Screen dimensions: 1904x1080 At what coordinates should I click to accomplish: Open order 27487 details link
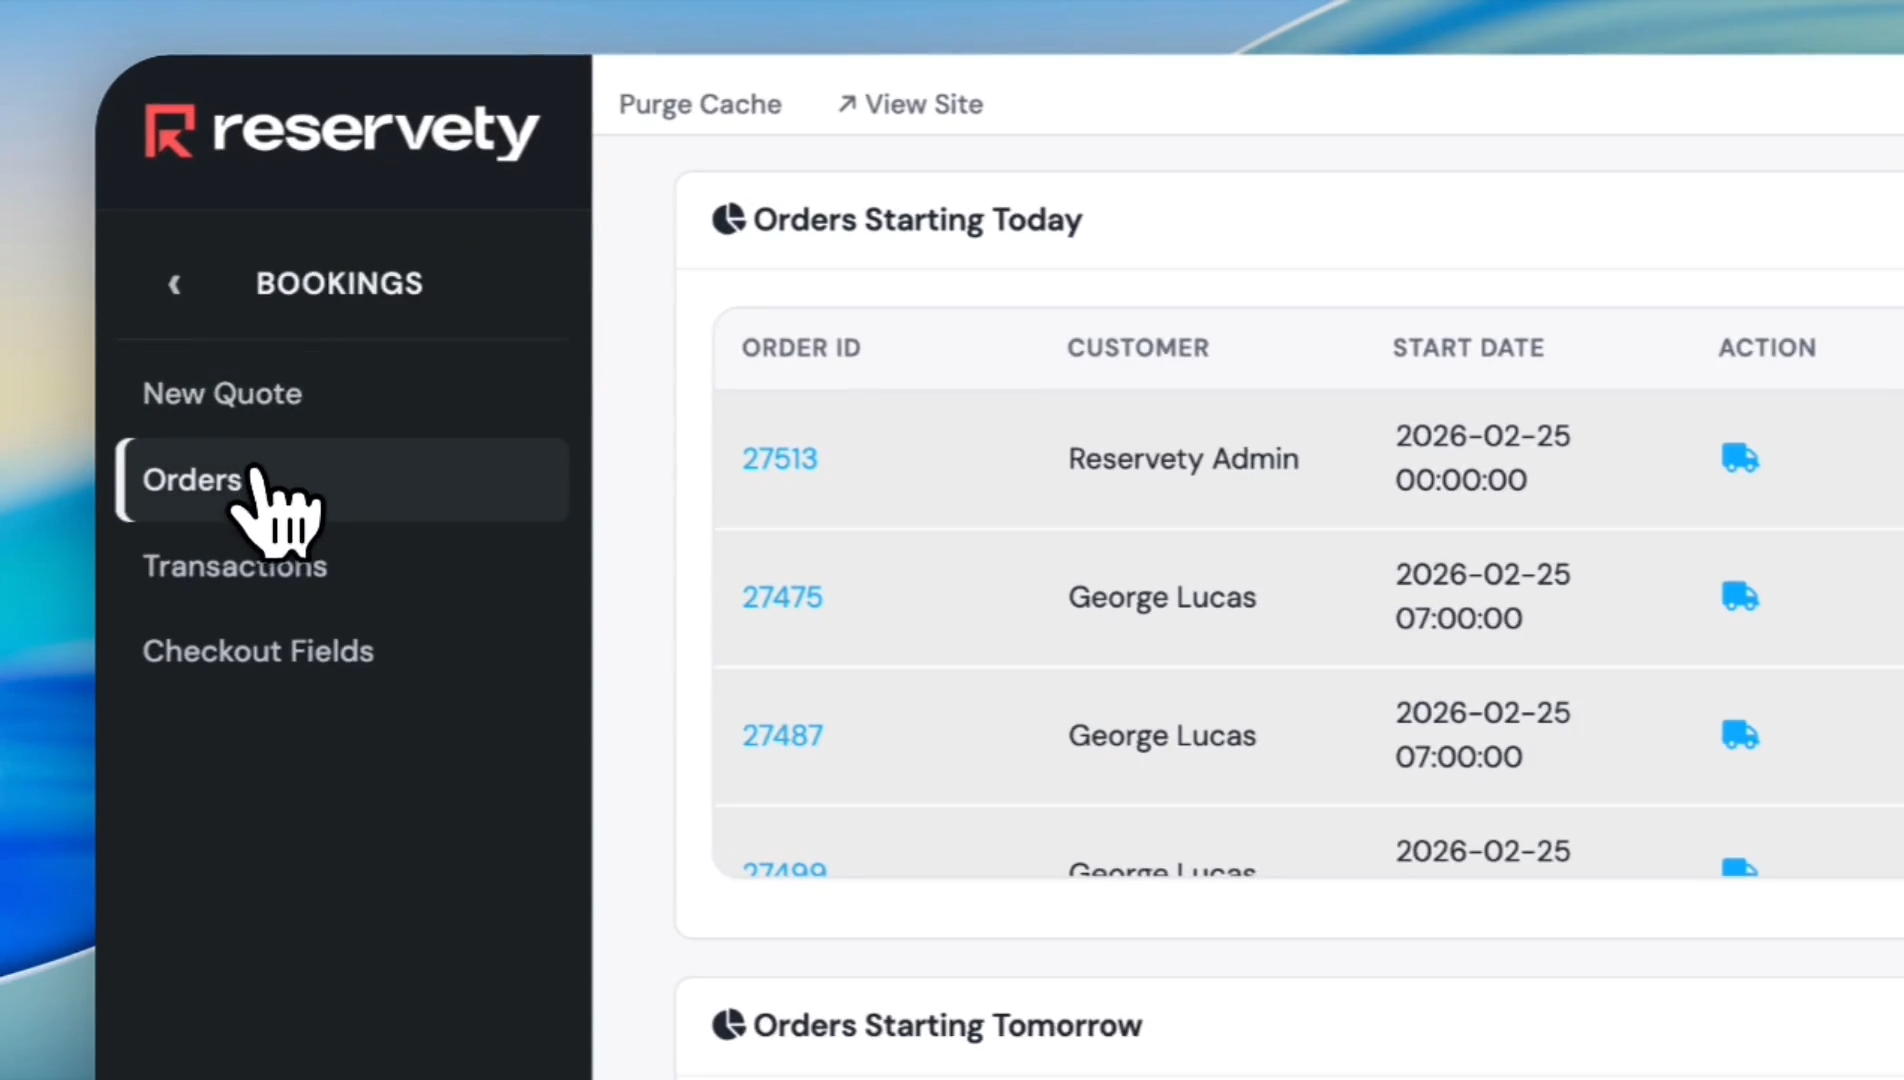(782, 735)
